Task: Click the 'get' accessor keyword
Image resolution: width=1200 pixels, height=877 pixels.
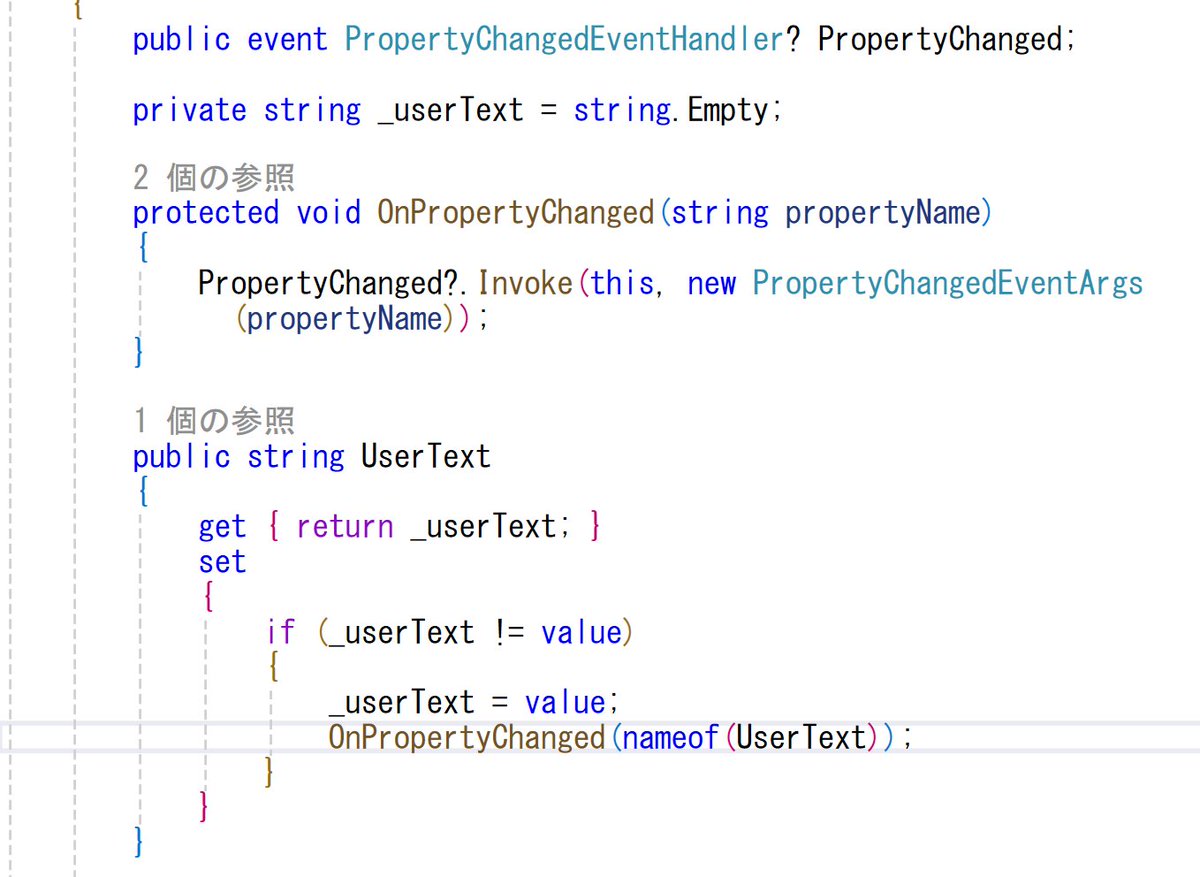Action: pyautogui.click(x=222, y=527)
